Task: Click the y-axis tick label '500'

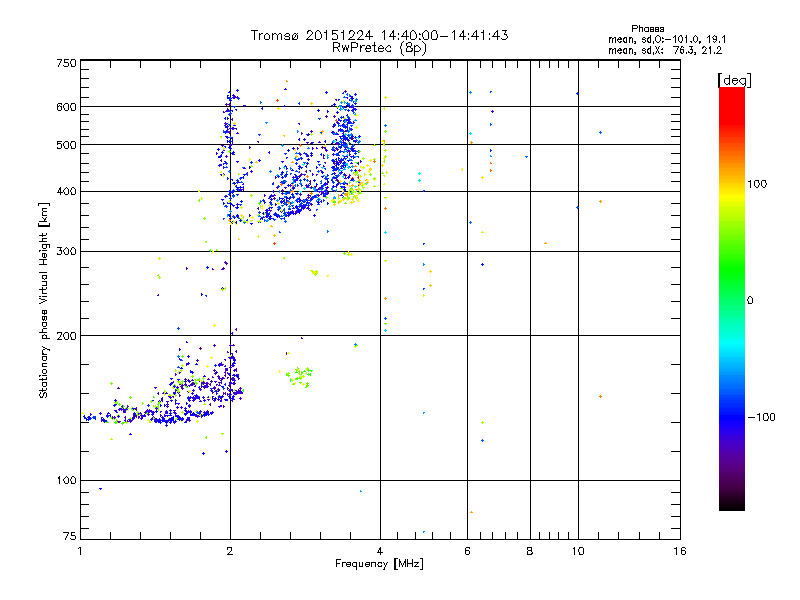Action: click(x=66, y=145)
